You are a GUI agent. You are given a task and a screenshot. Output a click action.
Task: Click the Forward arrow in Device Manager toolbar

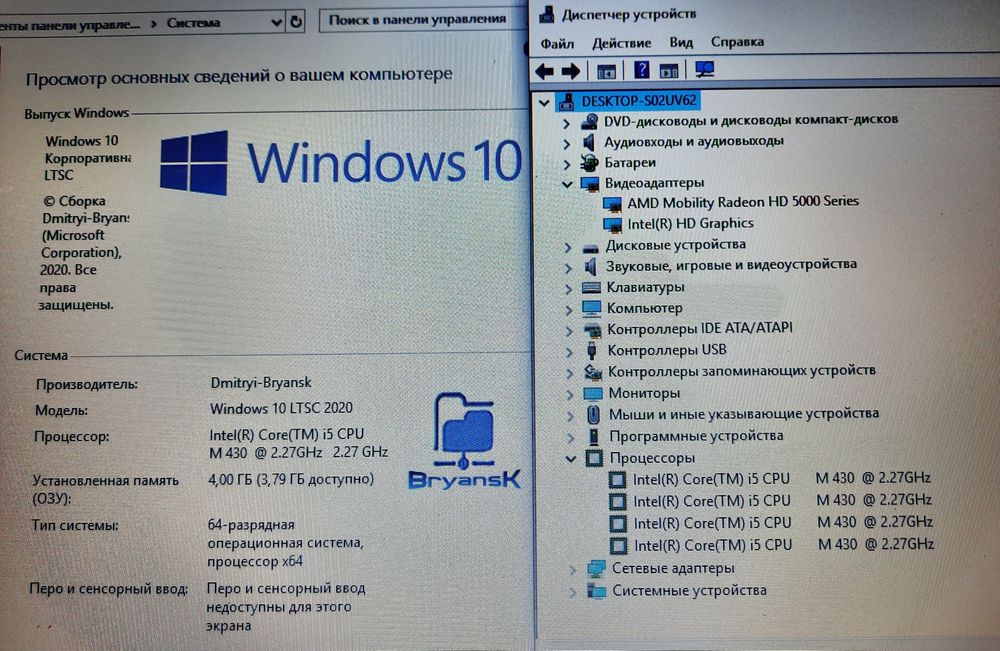click(571, 71)
